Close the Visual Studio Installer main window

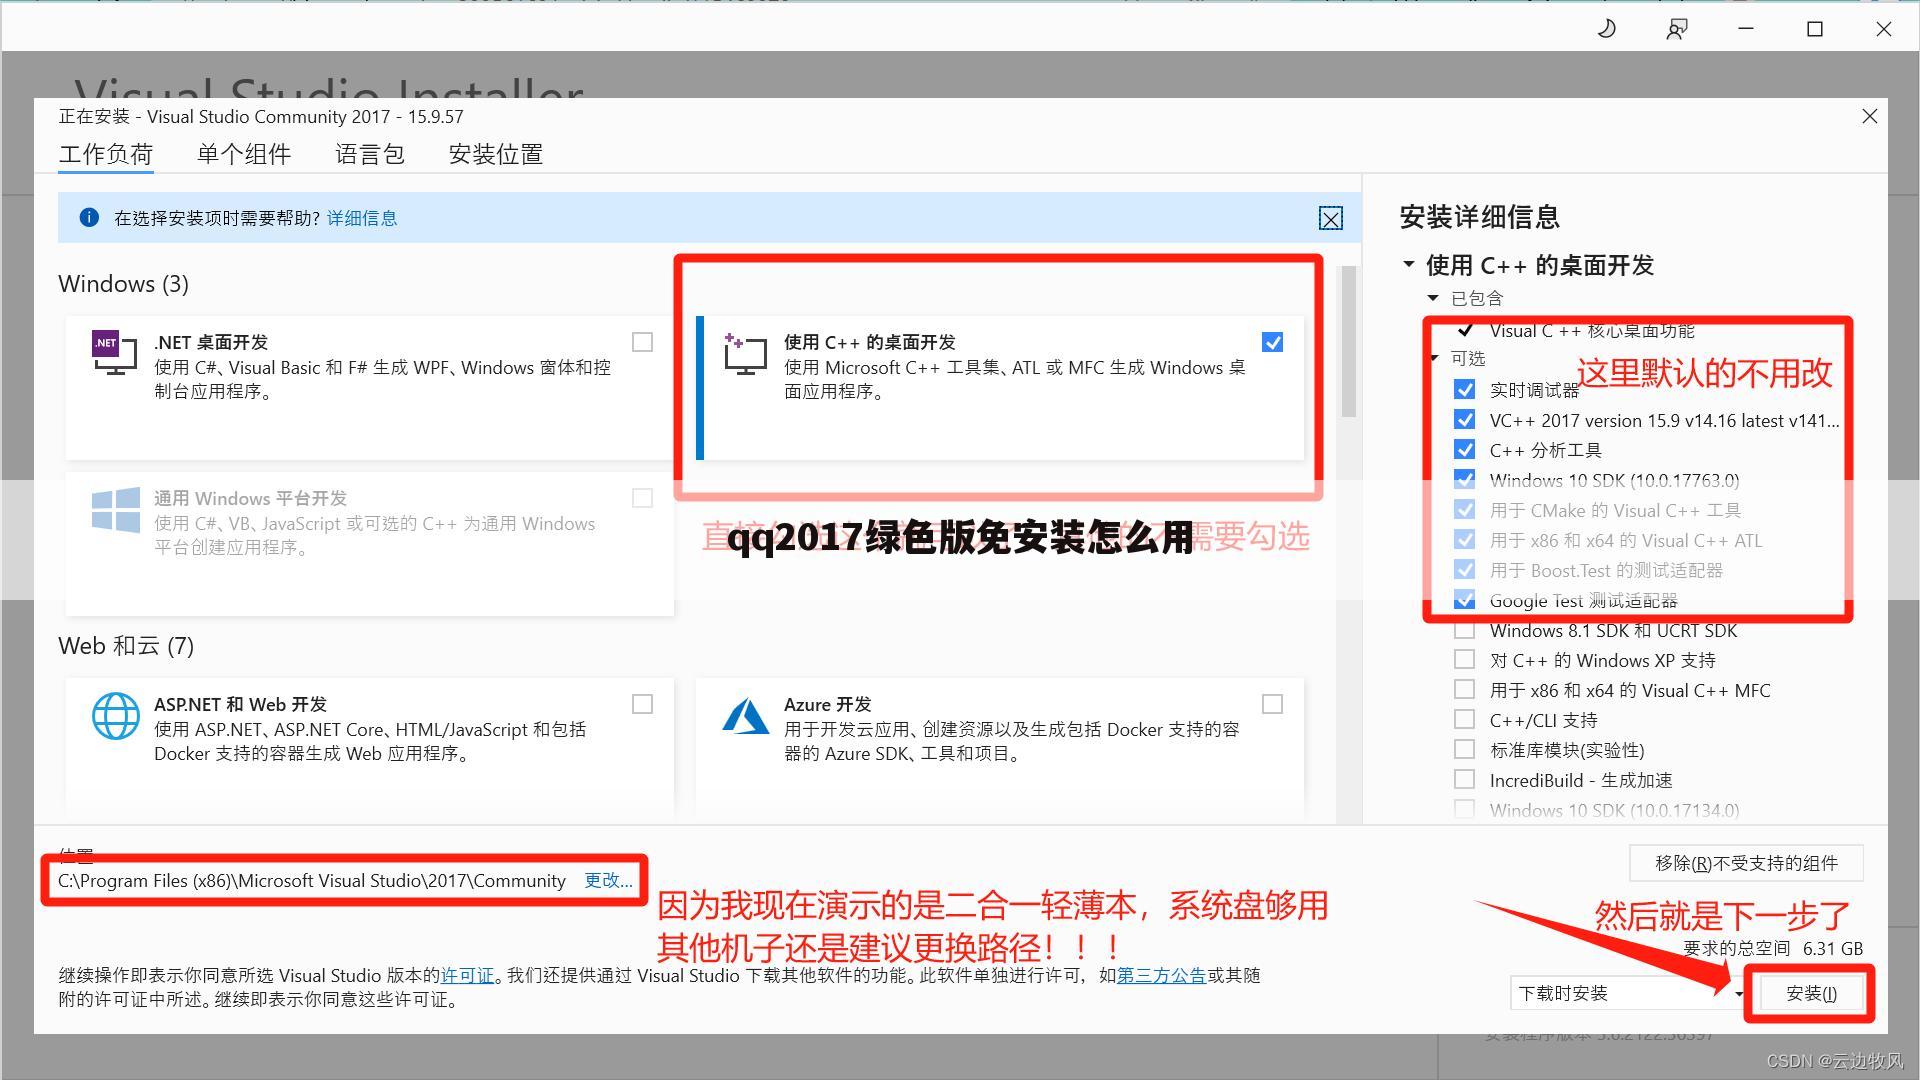1884,29
